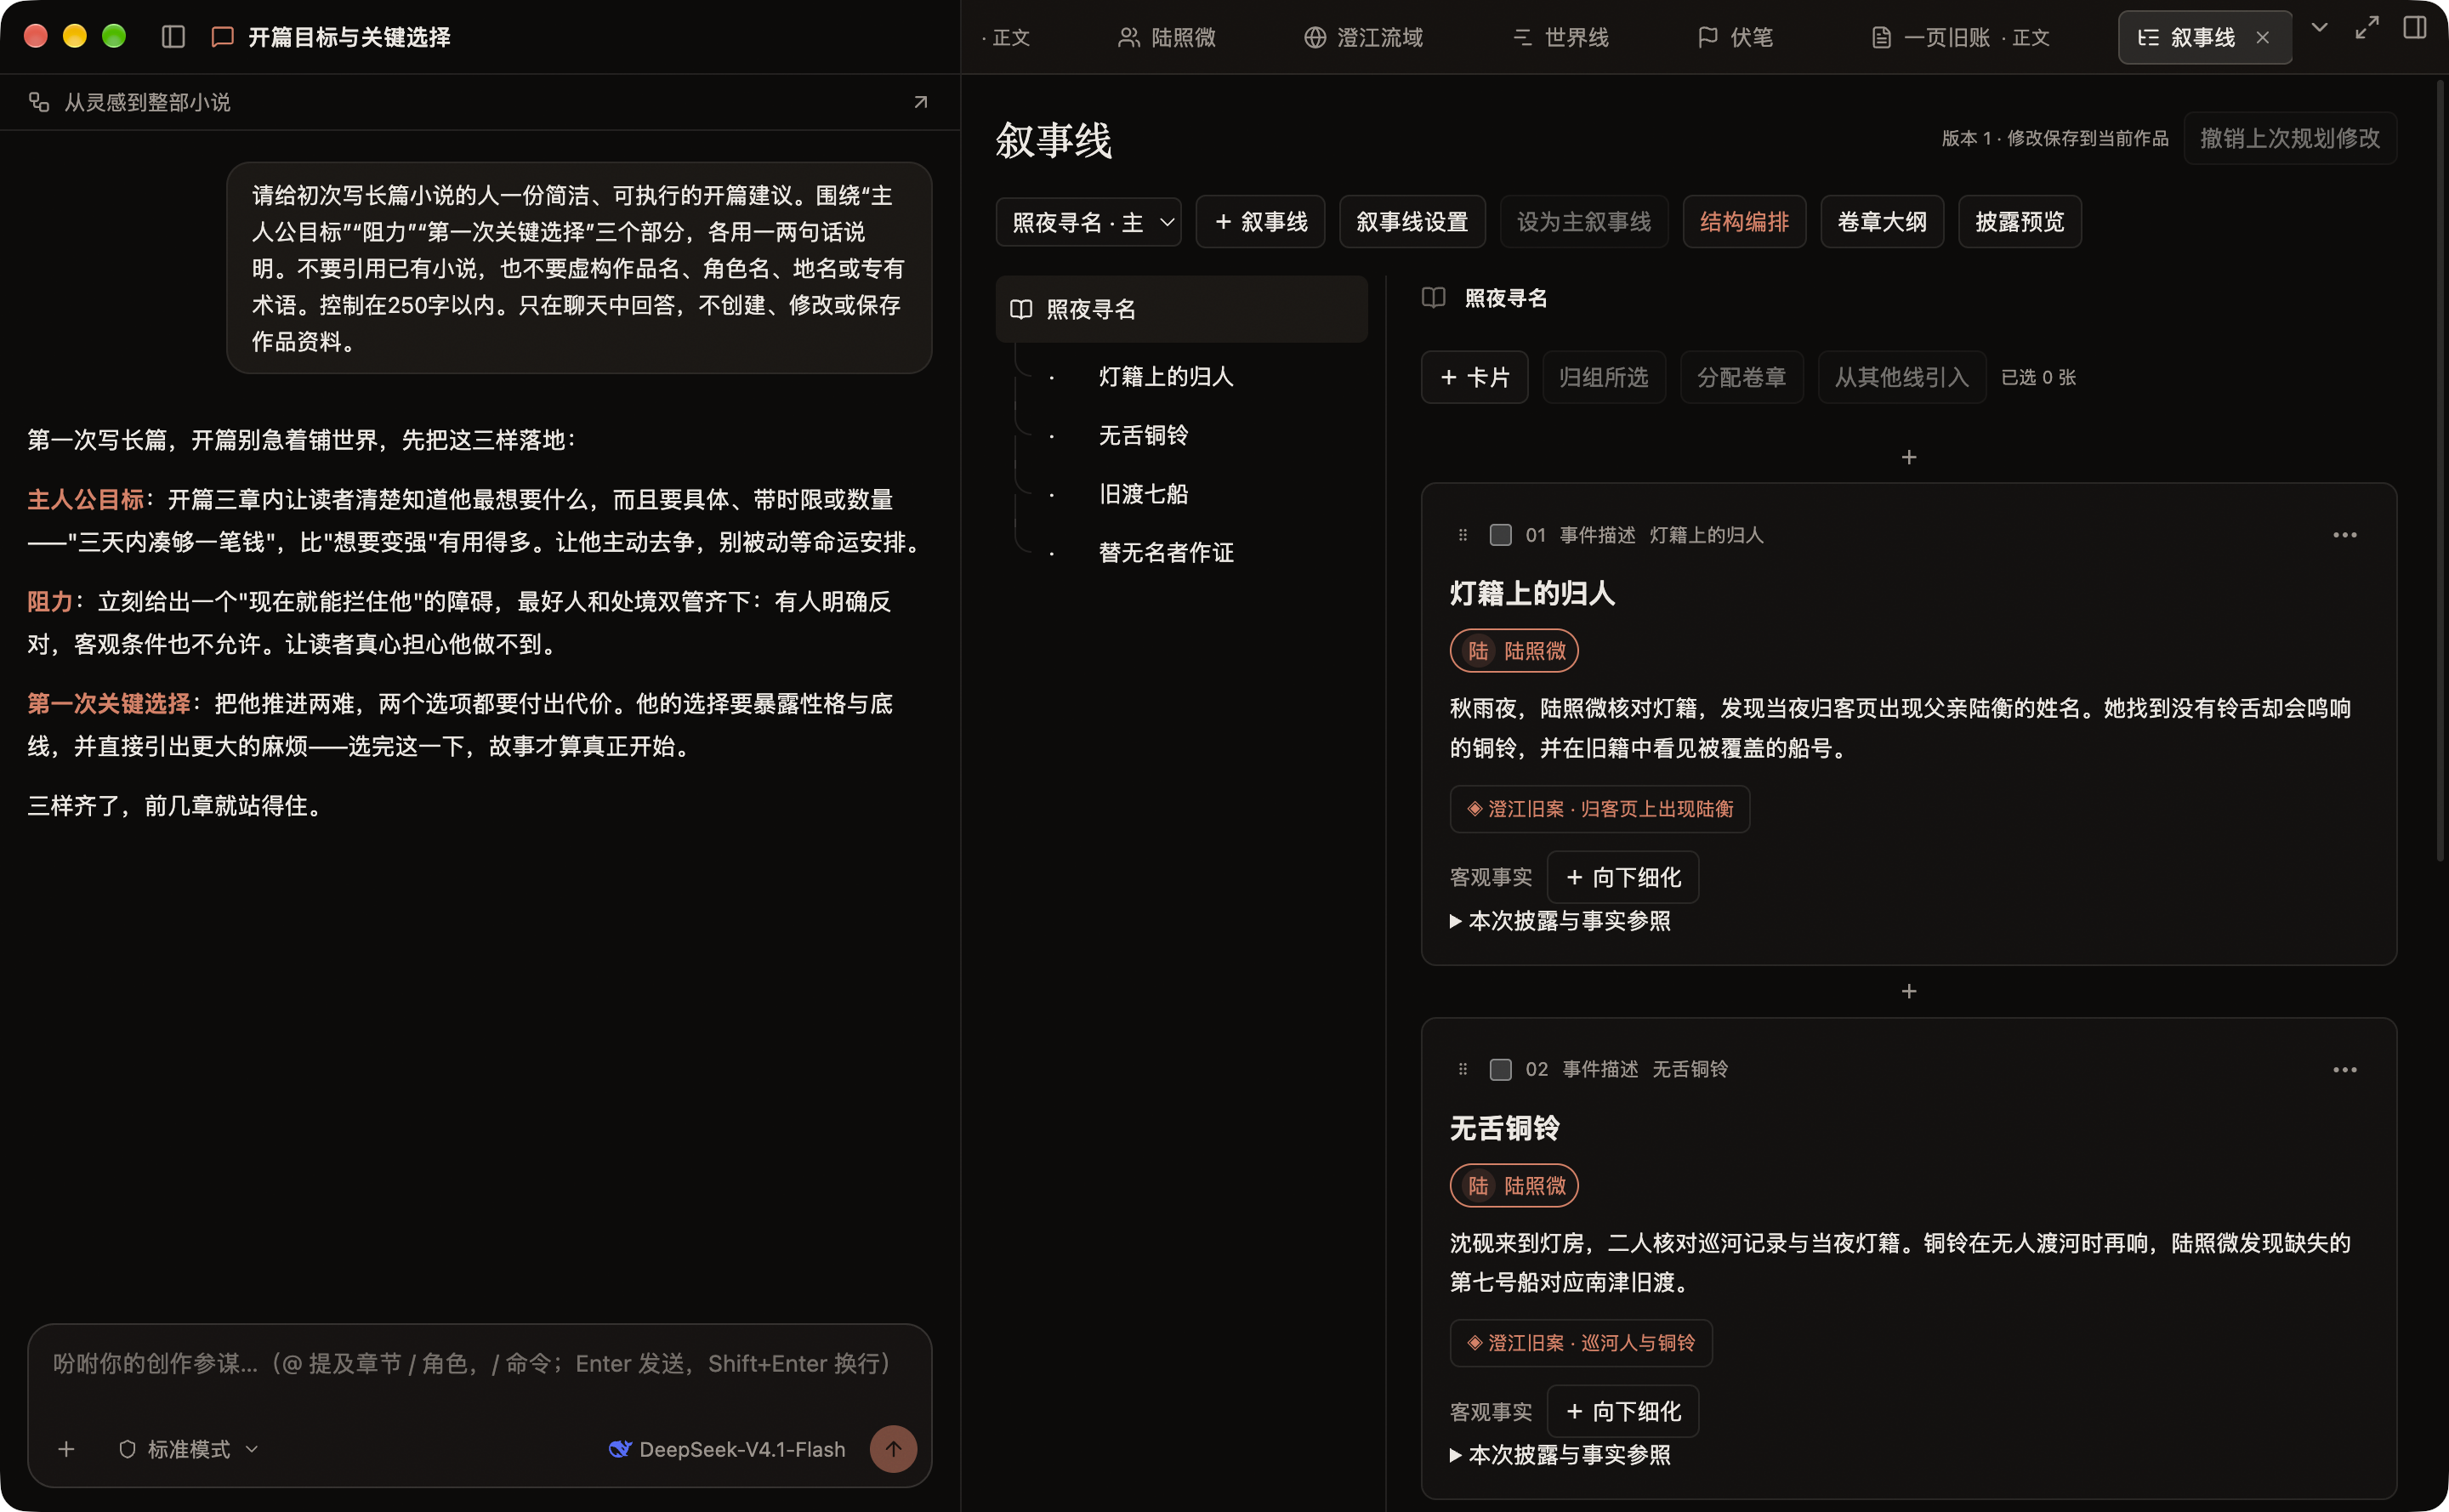Image resolution: width=2449 pixels, height=1512 pixels.
Task: Open the 一页旧账 · 正文 tab
Action: point(1960,38)
